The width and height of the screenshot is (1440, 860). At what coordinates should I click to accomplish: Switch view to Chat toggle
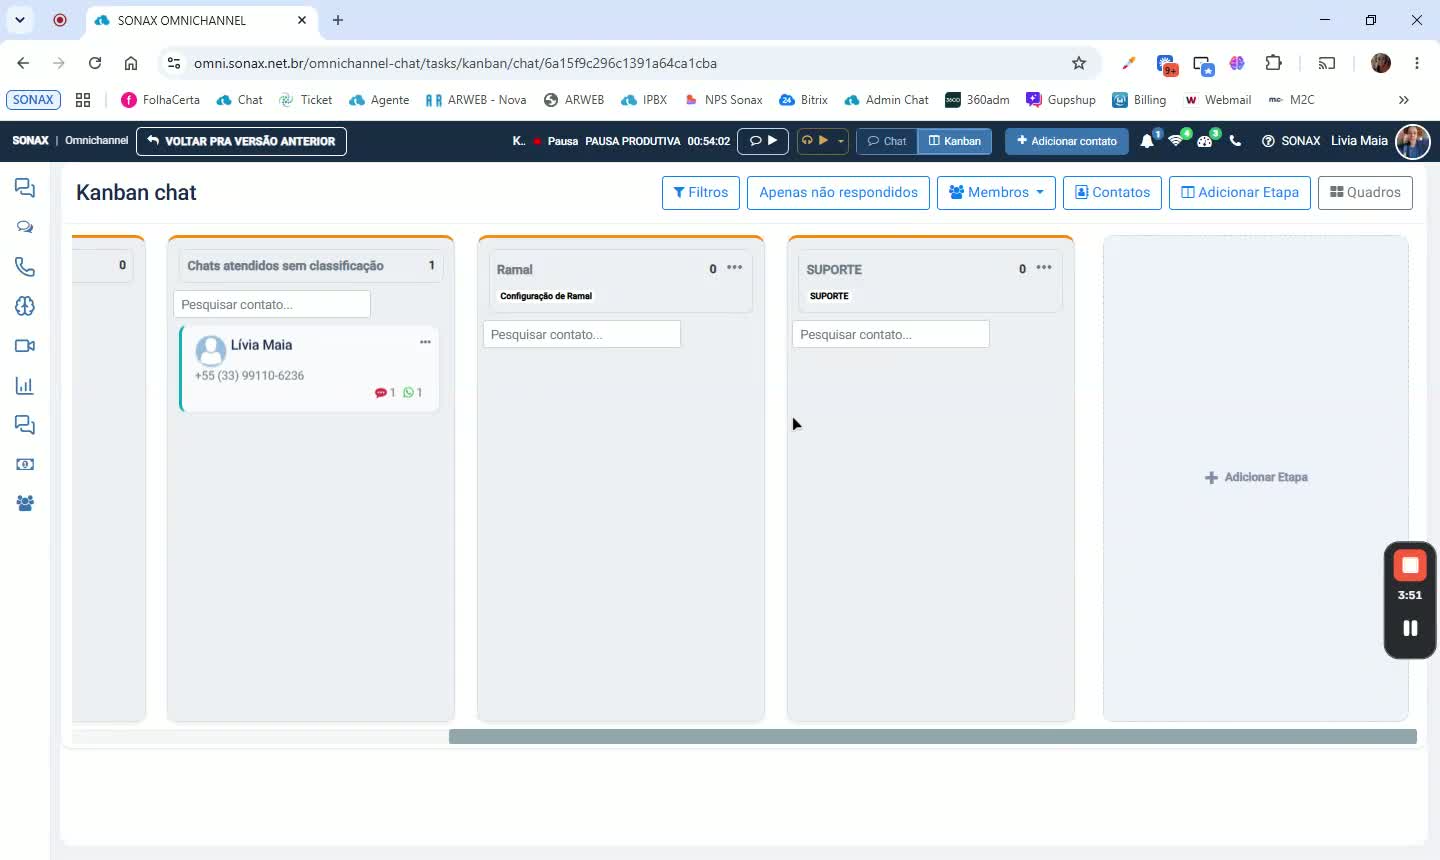pos(887,141)
